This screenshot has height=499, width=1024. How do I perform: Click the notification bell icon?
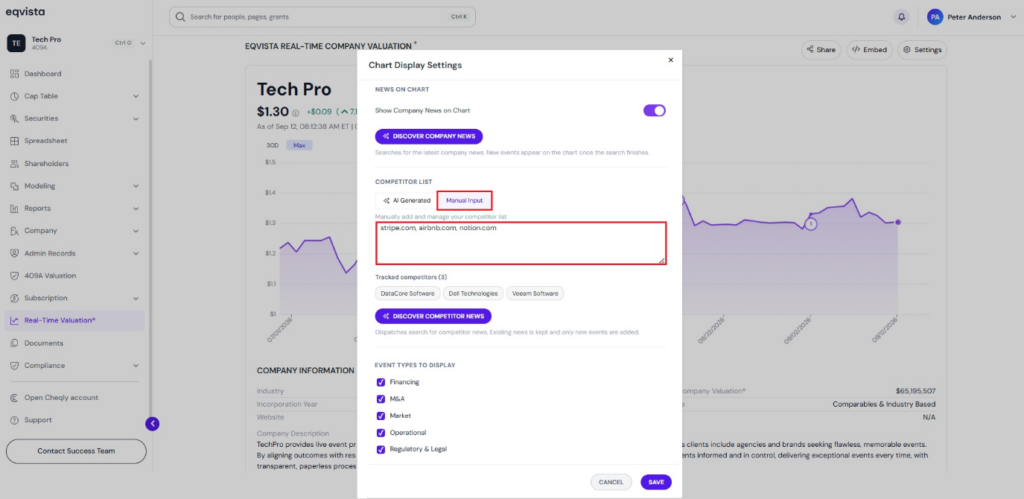pos(901,18)
